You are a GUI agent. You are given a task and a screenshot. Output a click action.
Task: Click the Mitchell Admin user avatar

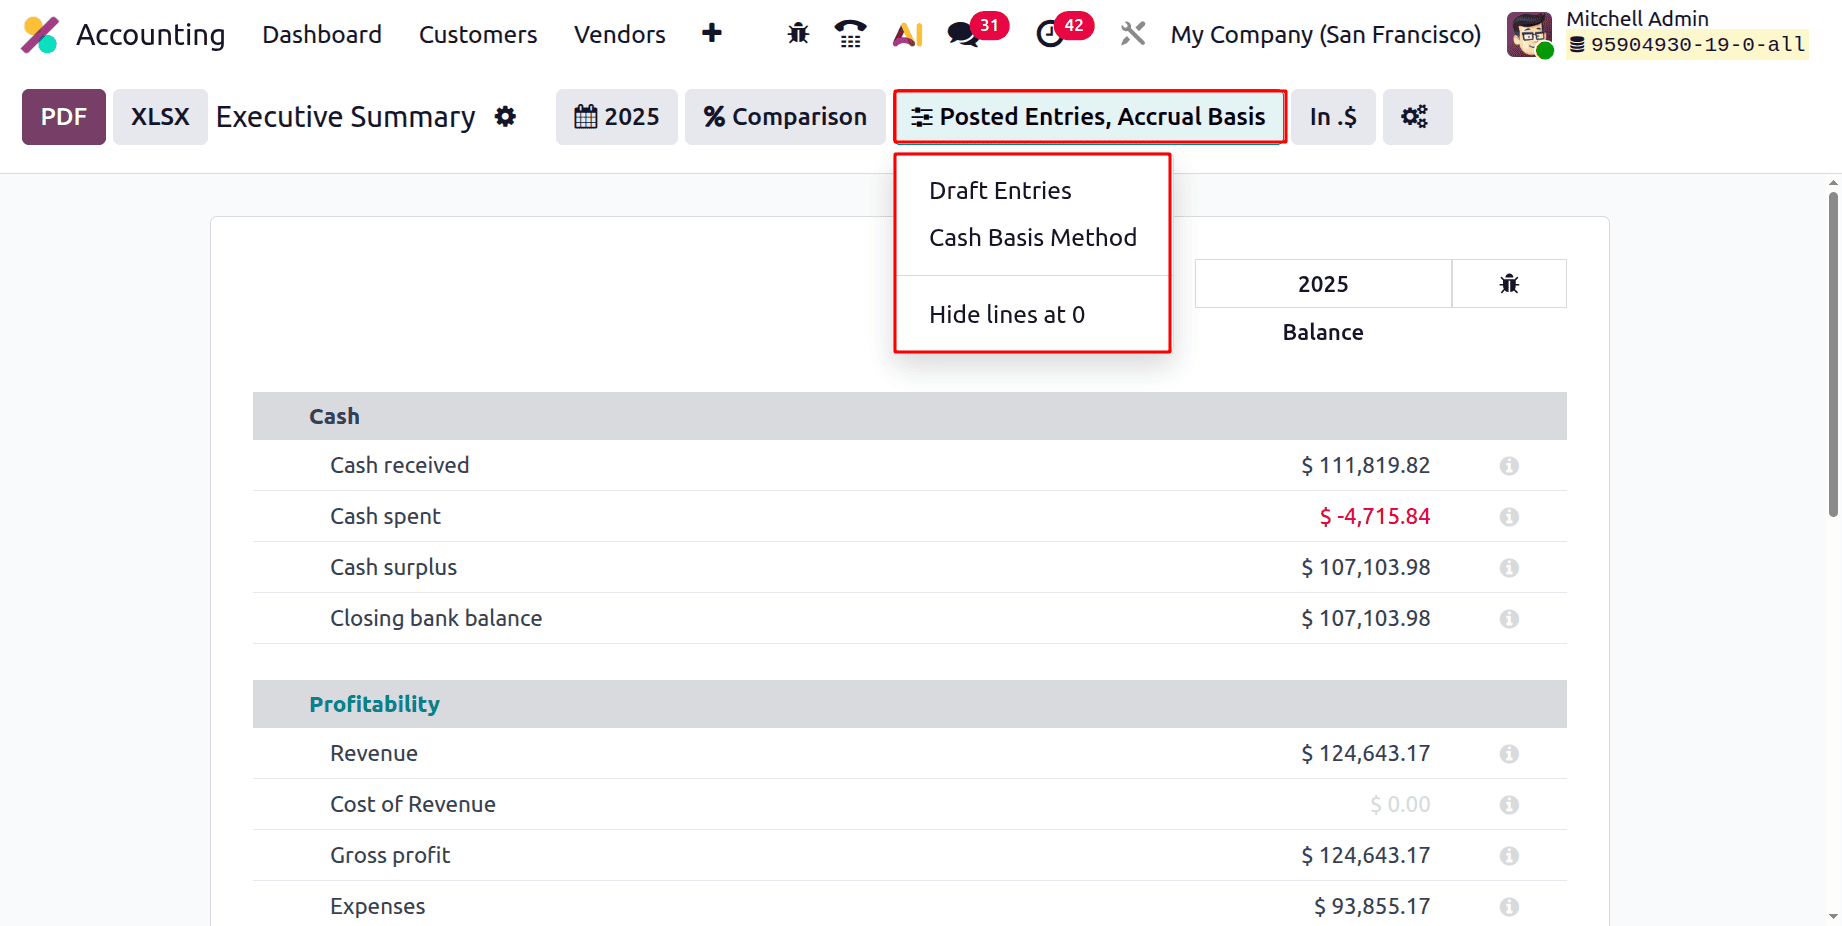[x=1529, y=33]
